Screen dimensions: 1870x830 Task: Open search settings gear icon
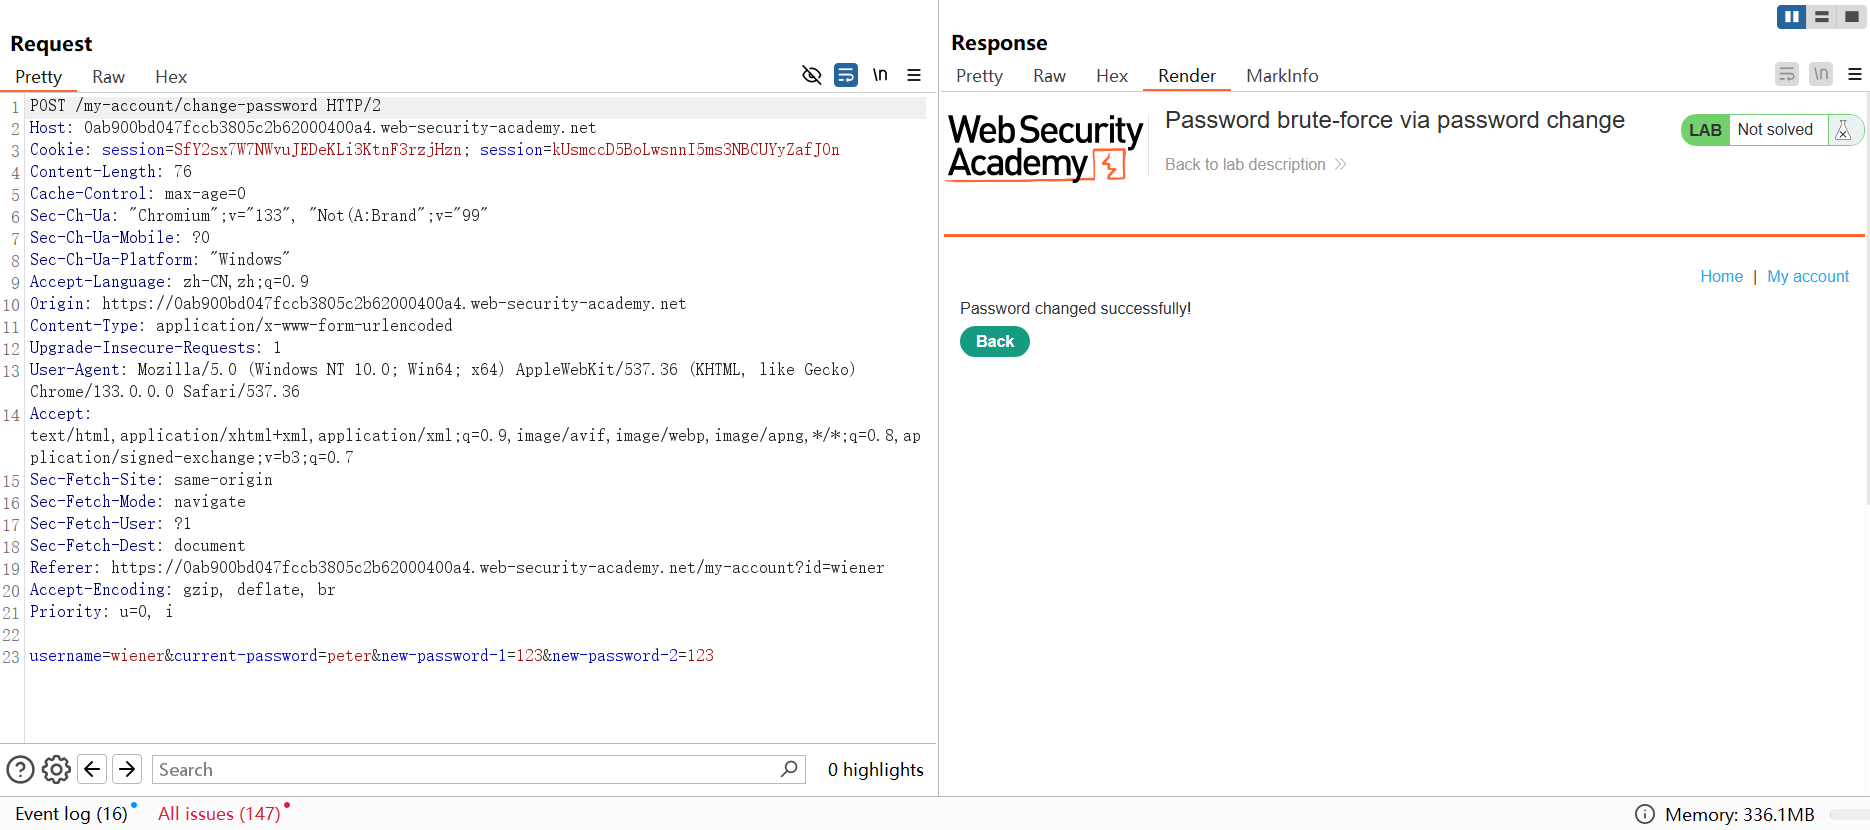(x=56, y=769)
